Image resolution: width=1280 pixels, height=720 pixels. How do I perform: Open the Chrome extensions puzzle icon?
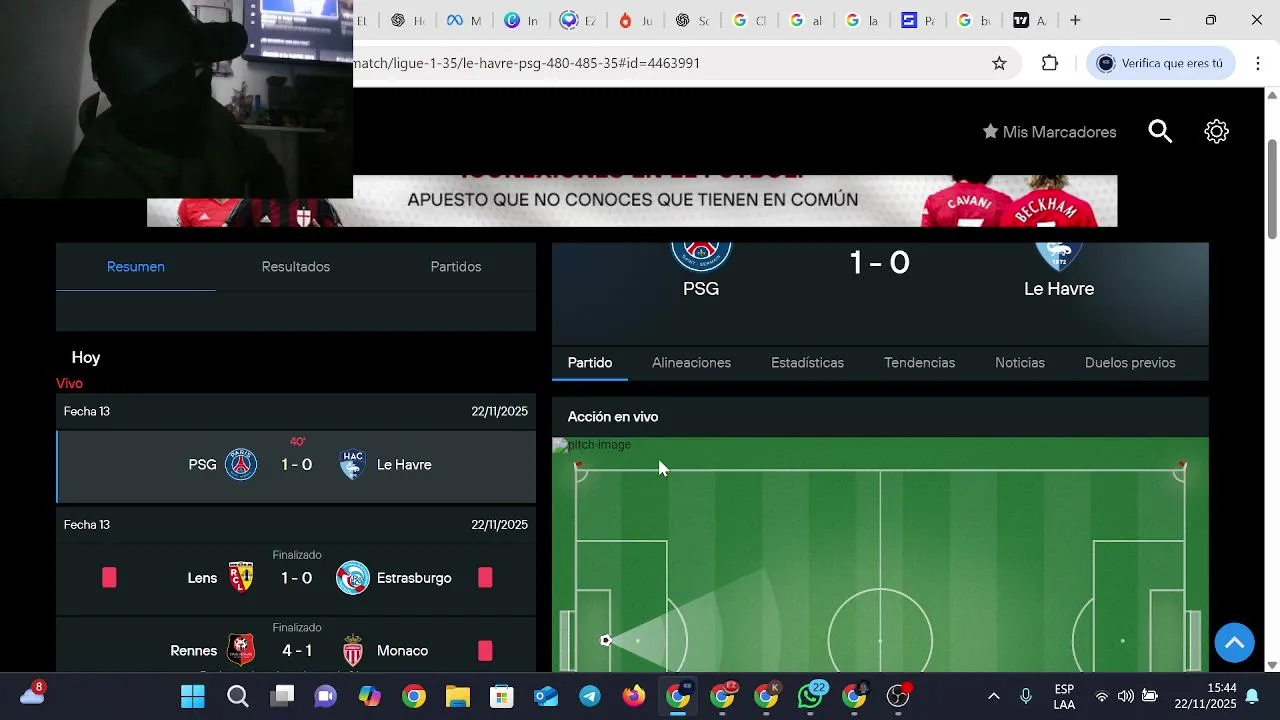[1049, 63]
